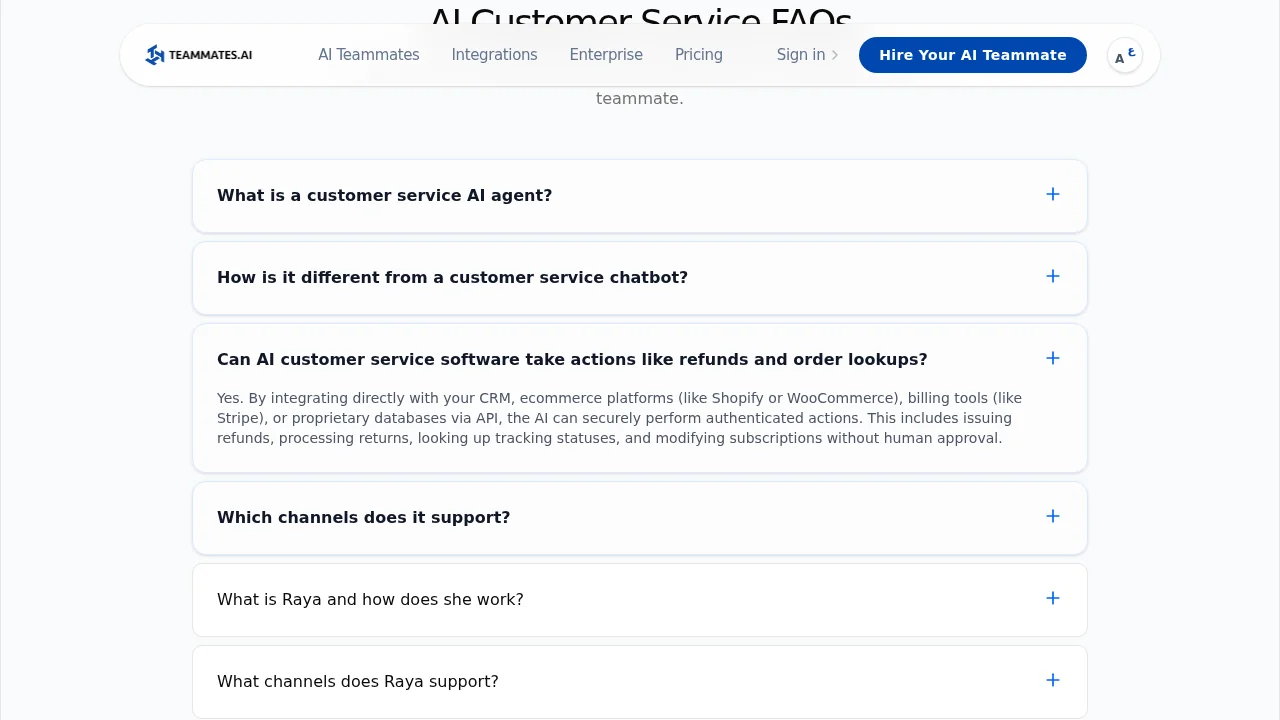Collapse the refunds and order lookups question

click(572, 359)
